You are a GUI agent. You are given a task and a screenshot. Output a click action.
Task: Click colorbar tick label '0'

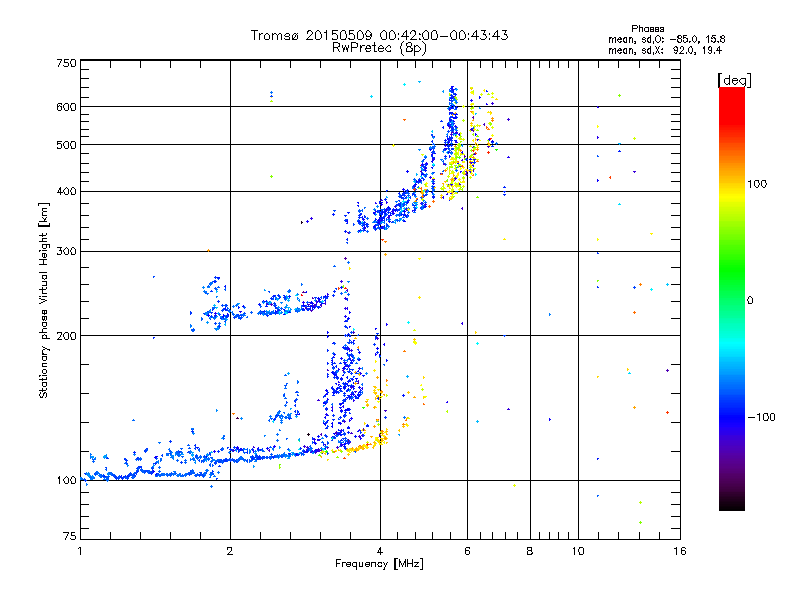(x=750, y=301)
